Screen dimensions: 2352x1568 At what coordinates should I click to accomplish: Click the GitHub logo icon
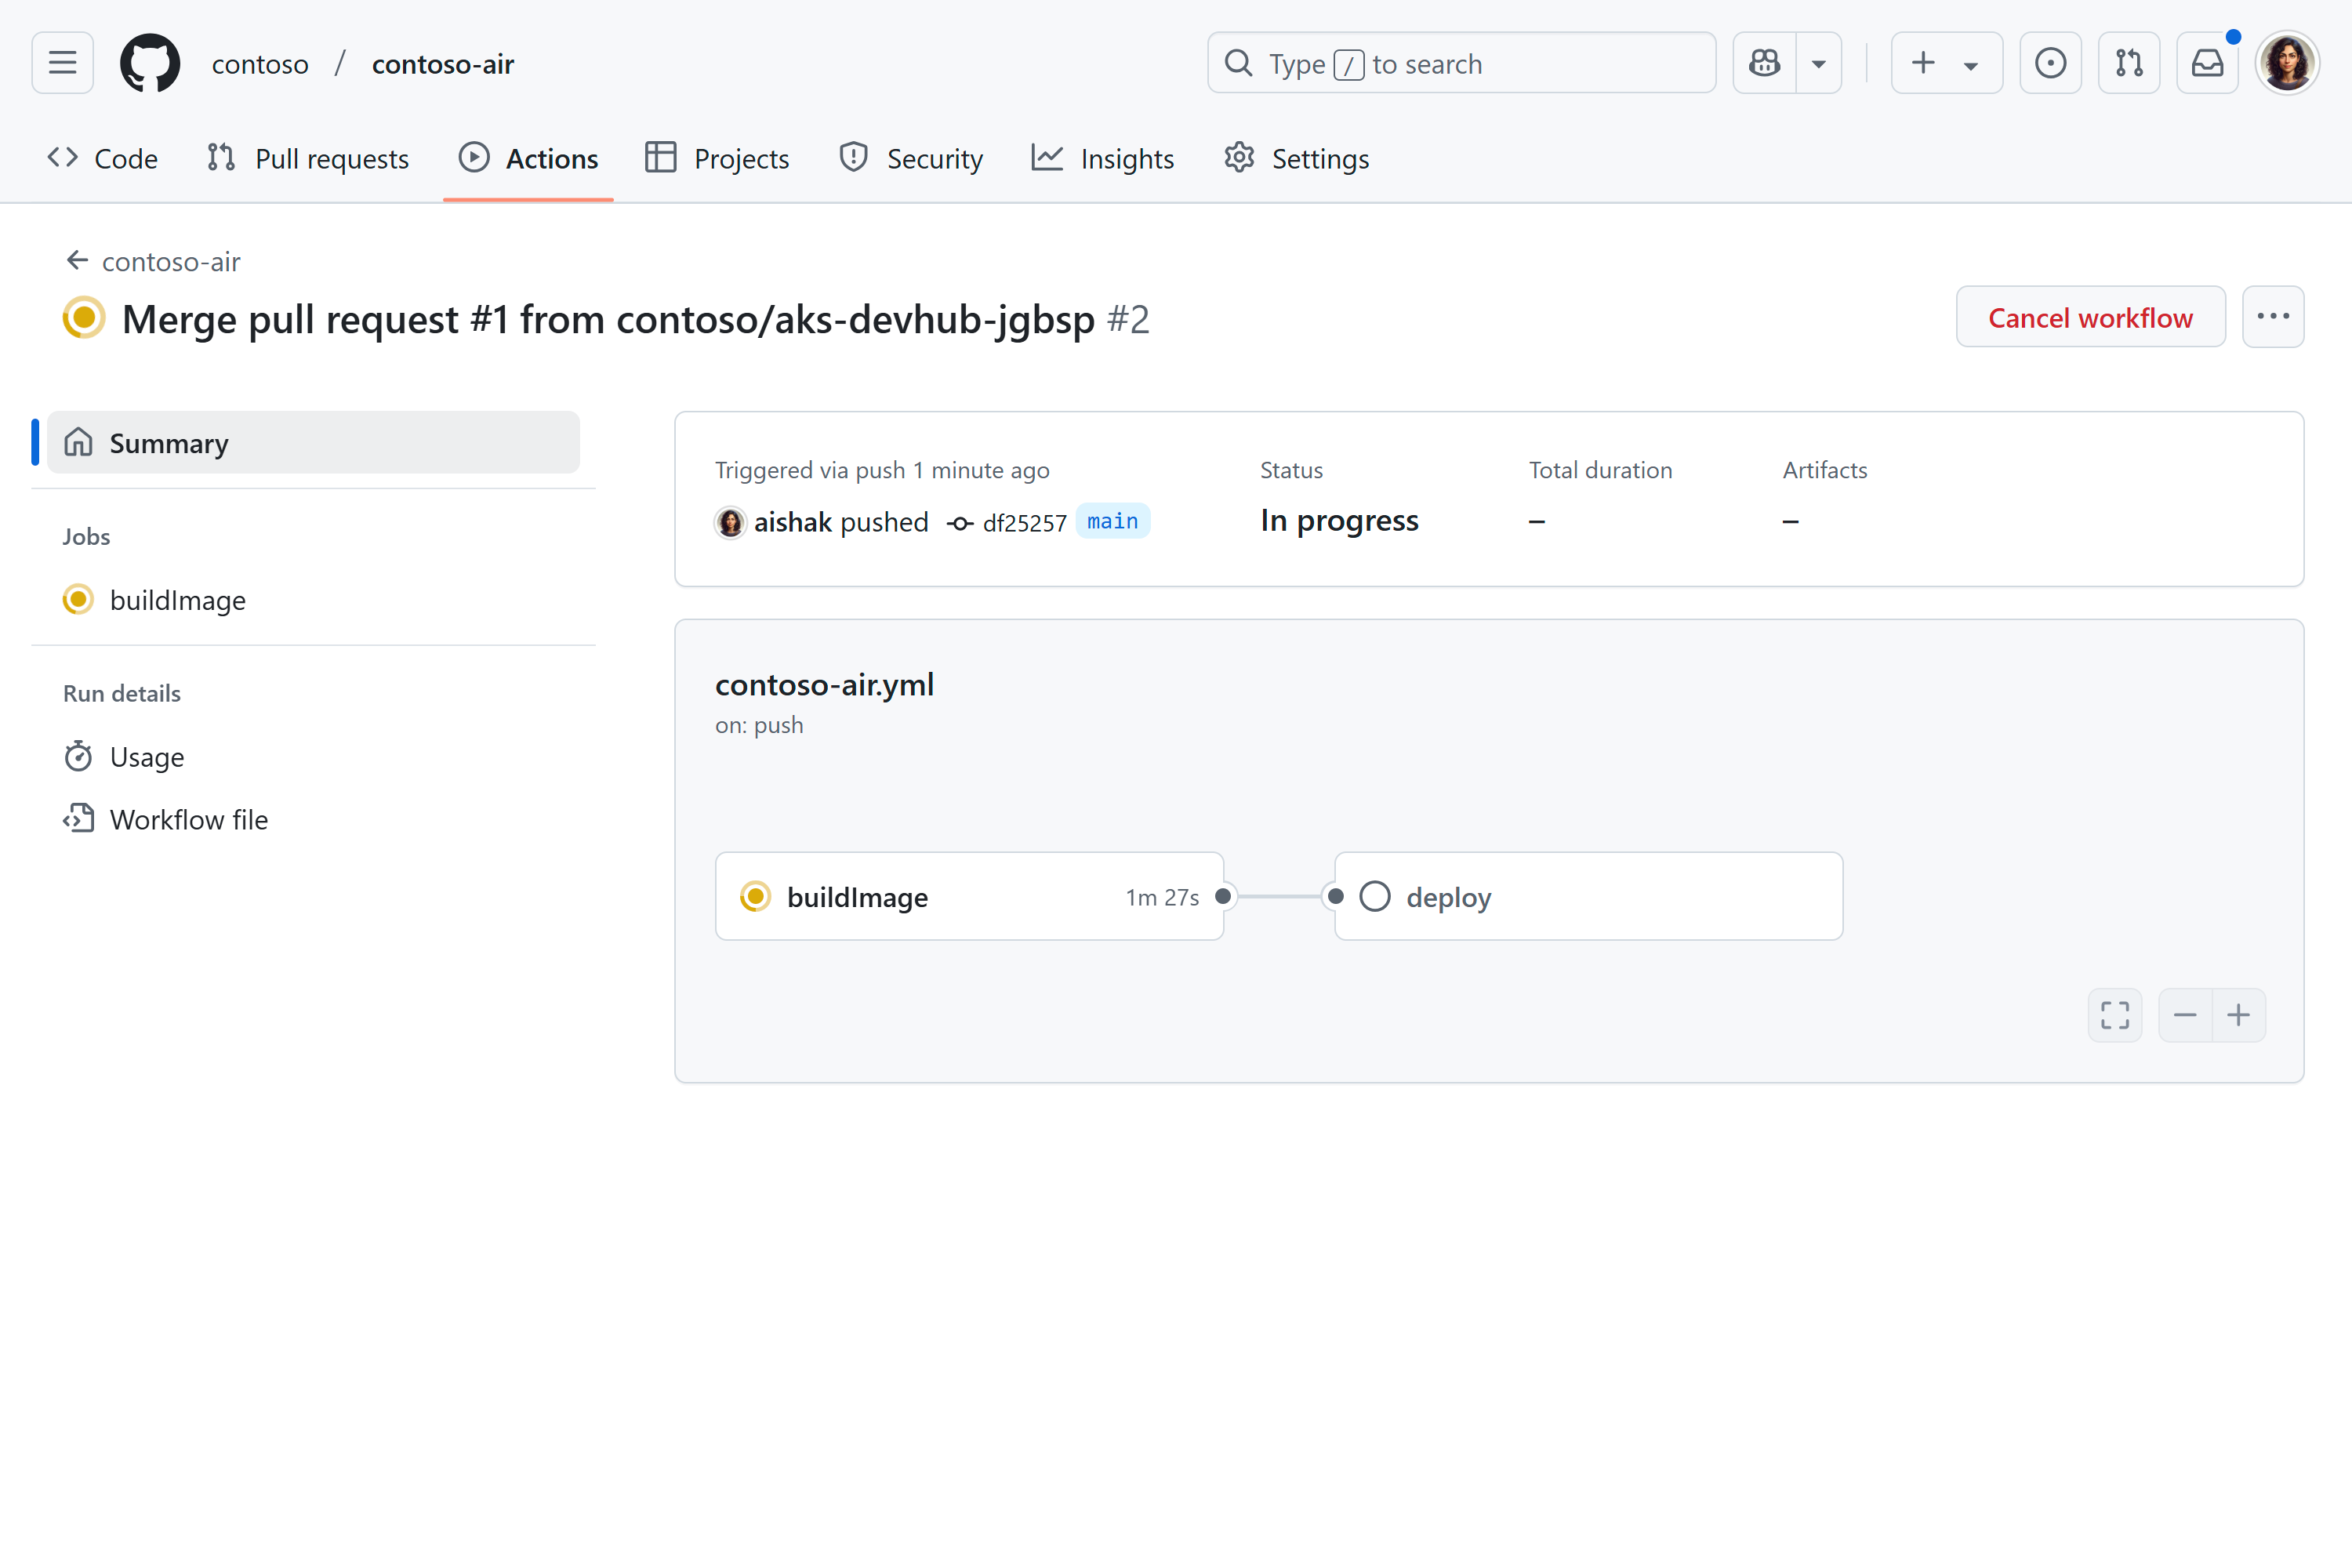(150, 63)
